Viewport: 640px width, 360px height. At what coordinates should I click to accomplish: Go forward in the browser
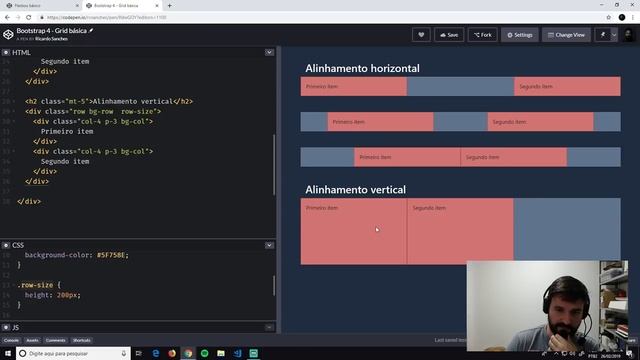[x=18, y=18]
